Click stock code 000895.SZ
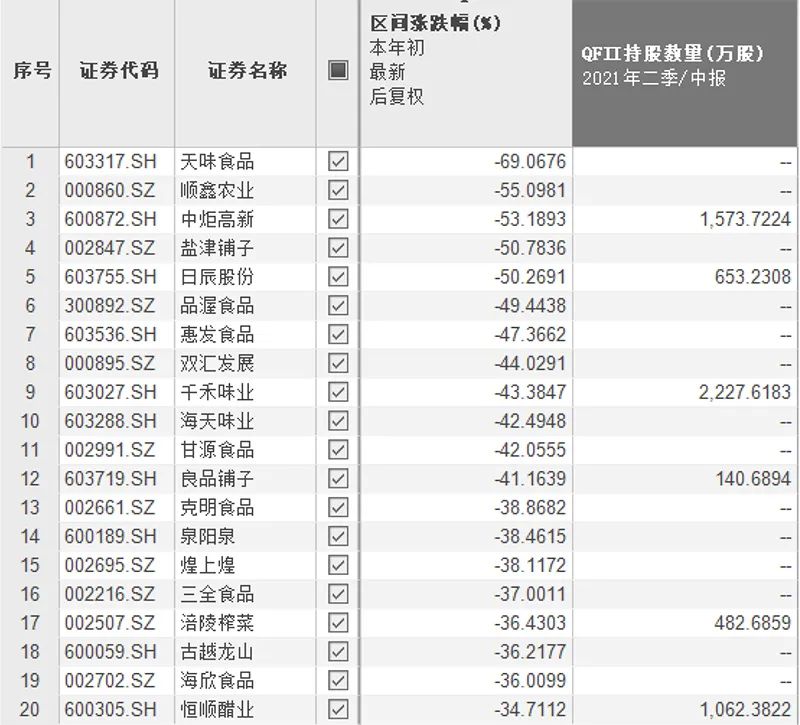Screen dimensions: 800x725 (x=109, y=363)
